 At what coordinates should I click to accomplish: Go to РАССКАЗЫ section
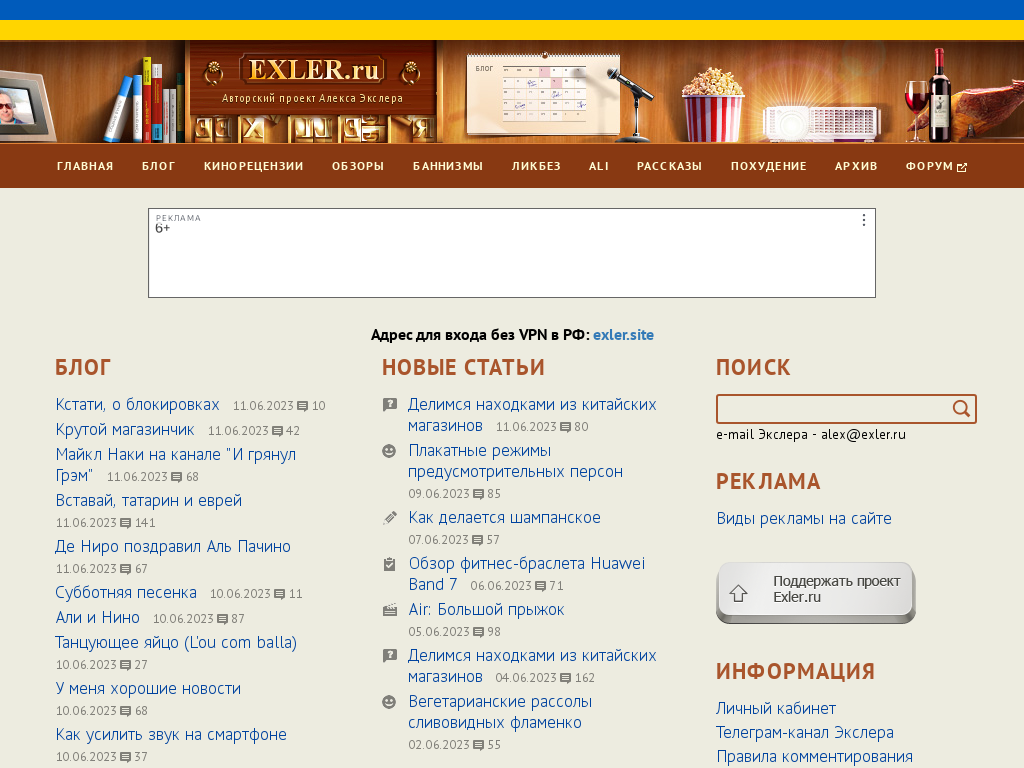669,166
